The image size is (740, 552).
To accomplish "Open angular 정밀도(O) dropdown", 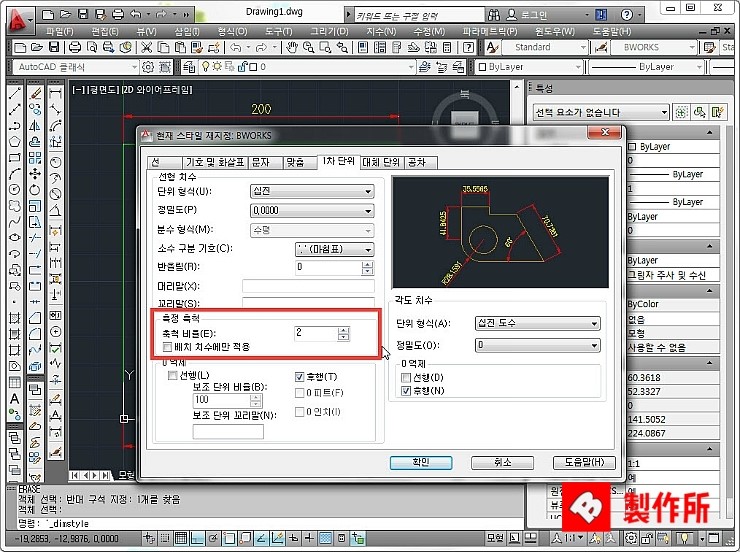I will point(538,345).
